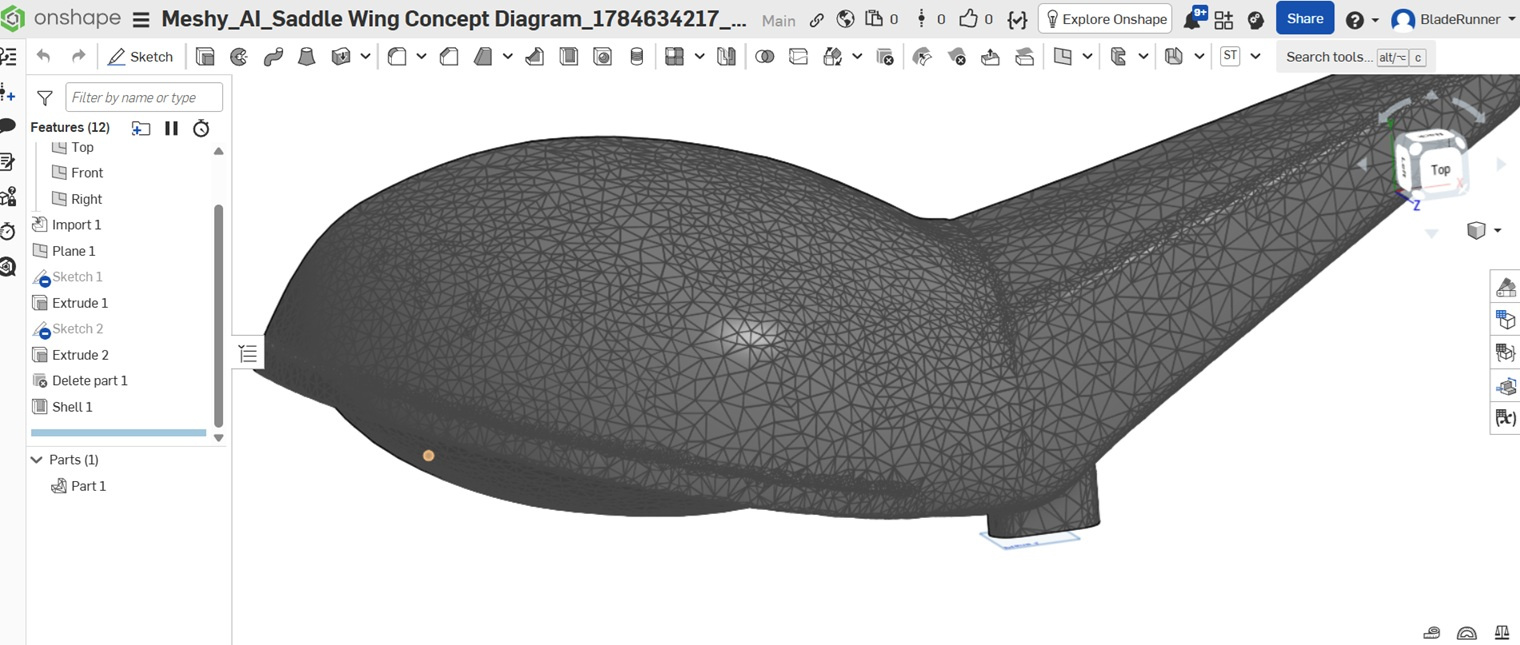Select the Delete face tool icon
This screenshot has height=645, width=1520.
pyautogui.click(x=957, y=57)
